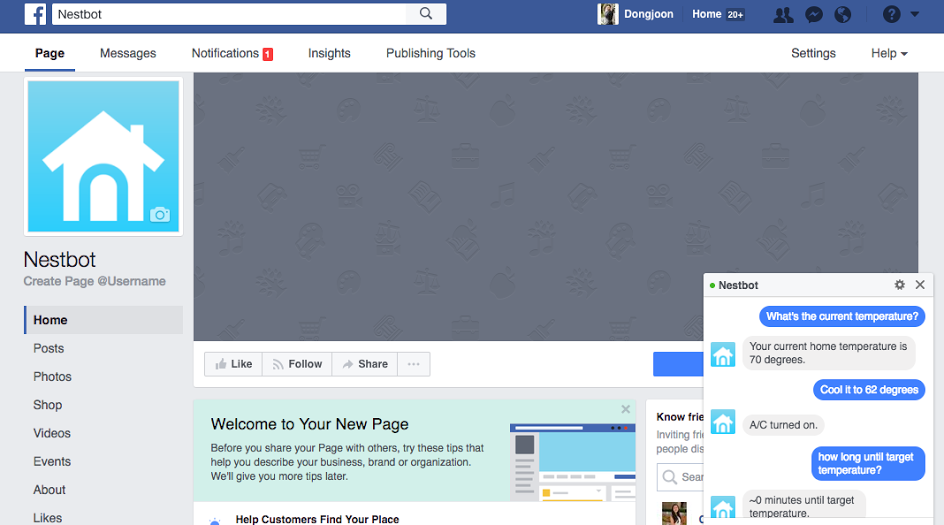Click the Nestbot chat header name
Screen dimensions: 944x525
(738, 285)
